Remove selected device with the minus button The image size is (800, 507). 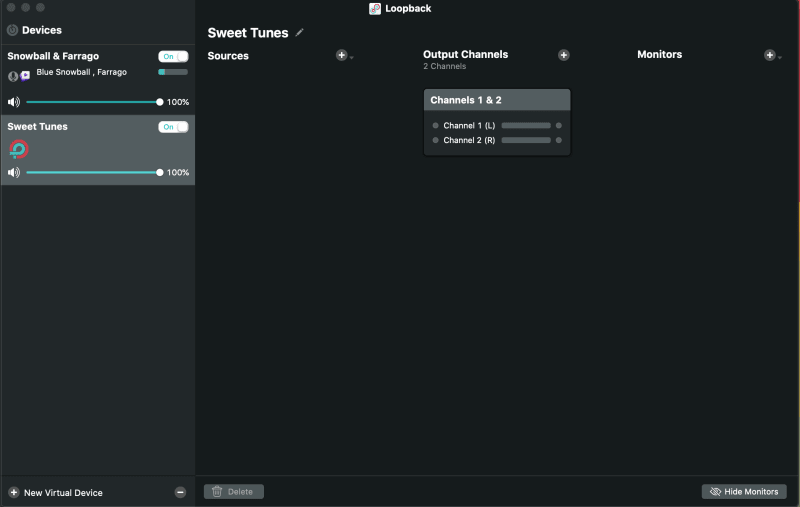click(x=180, y=492)
